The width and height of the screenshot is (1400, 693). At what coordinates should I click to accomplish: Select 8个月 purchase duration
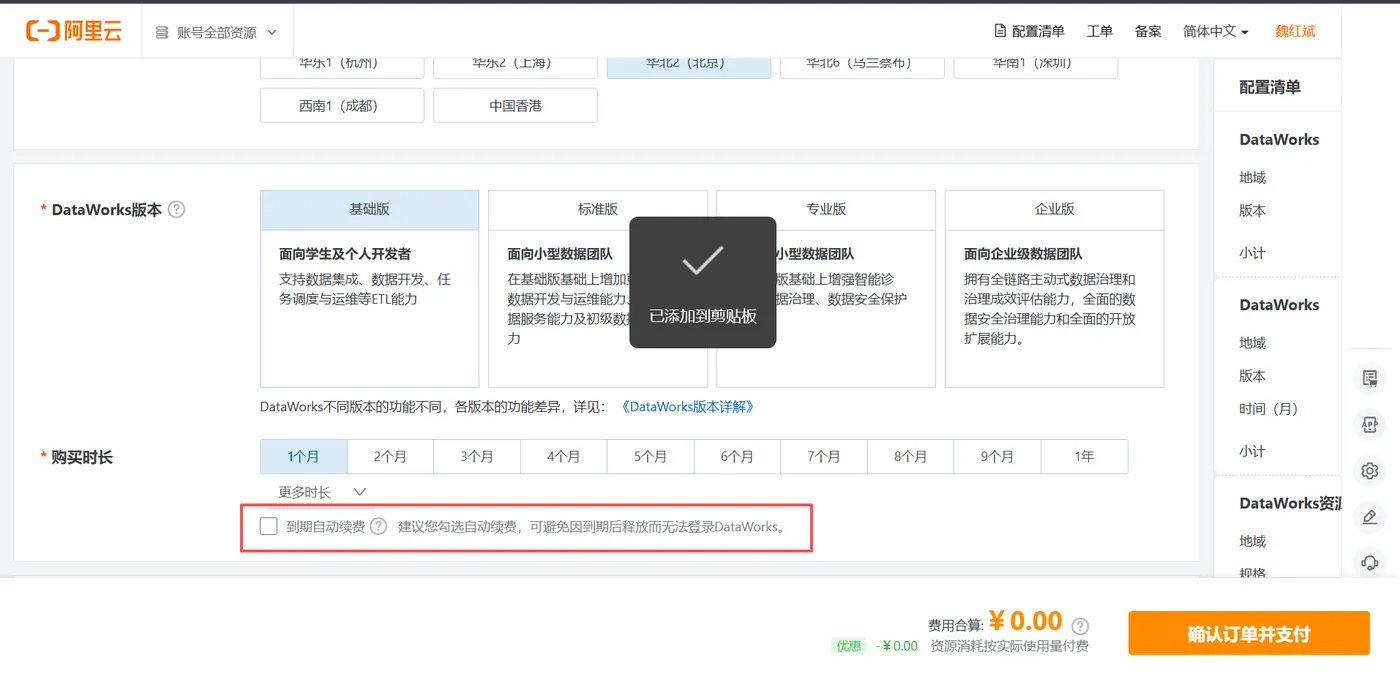pos(911,457)
